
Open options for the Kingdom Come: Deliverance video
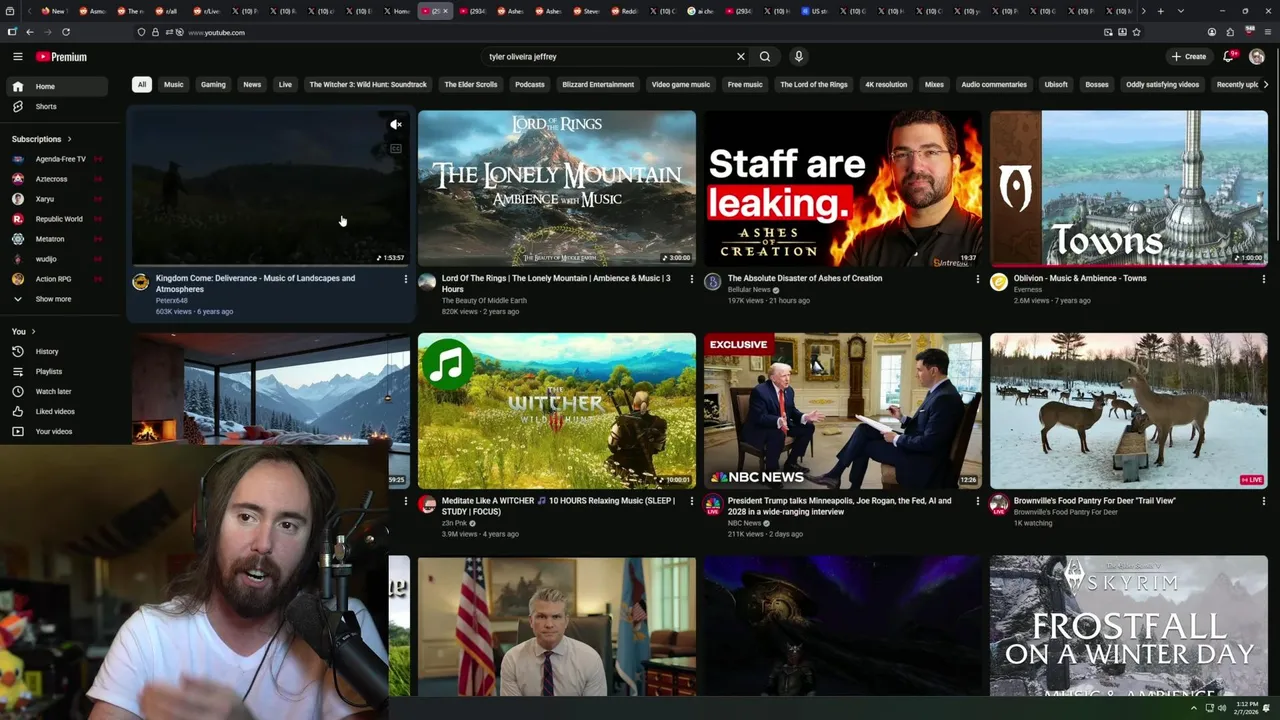point(405,279)
